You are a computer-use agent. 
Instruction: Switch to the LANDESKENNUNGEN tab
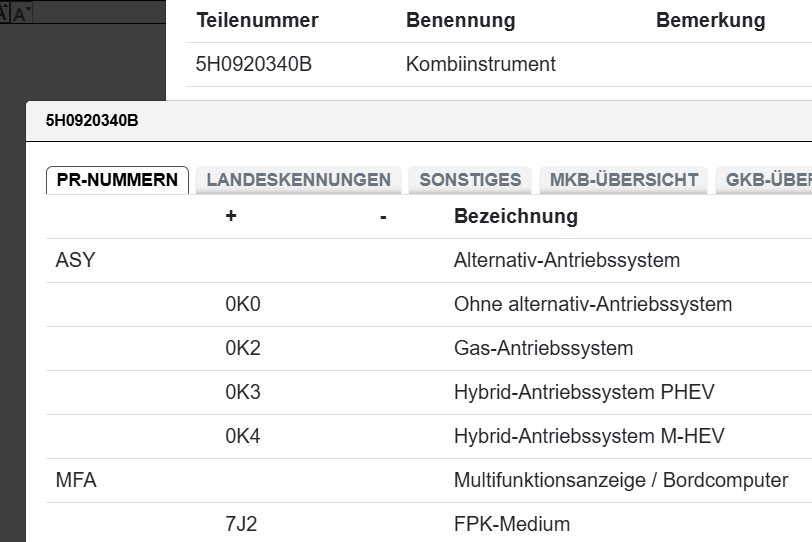pos(298,180)
